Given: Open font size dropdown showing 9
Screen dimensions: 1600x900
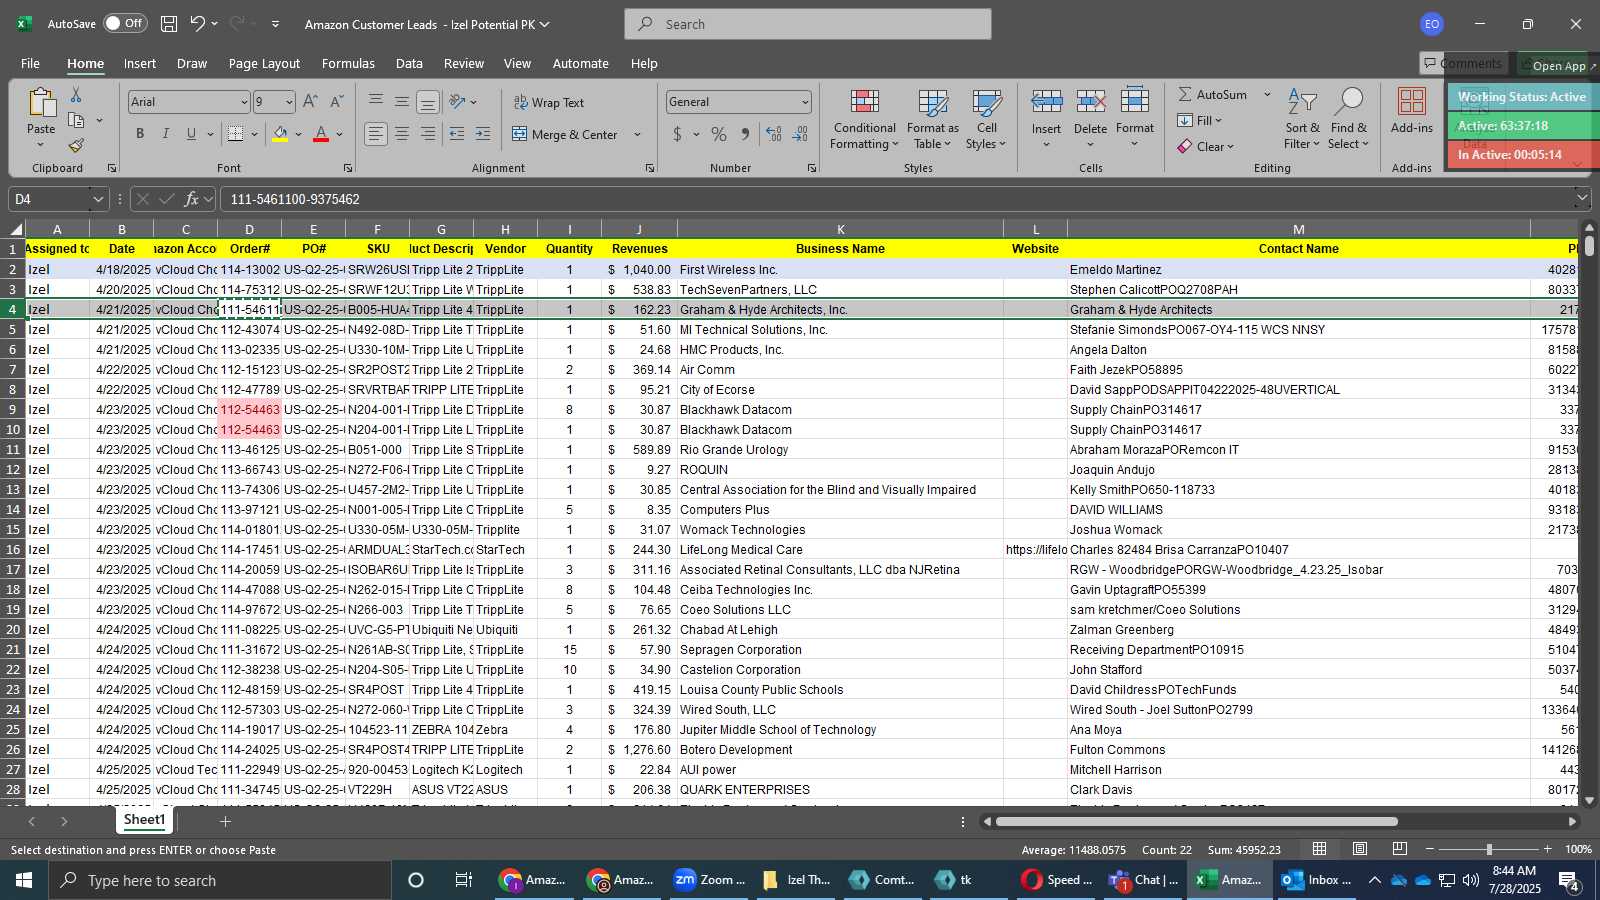Looking at the screenshot, I should (289, 102).
